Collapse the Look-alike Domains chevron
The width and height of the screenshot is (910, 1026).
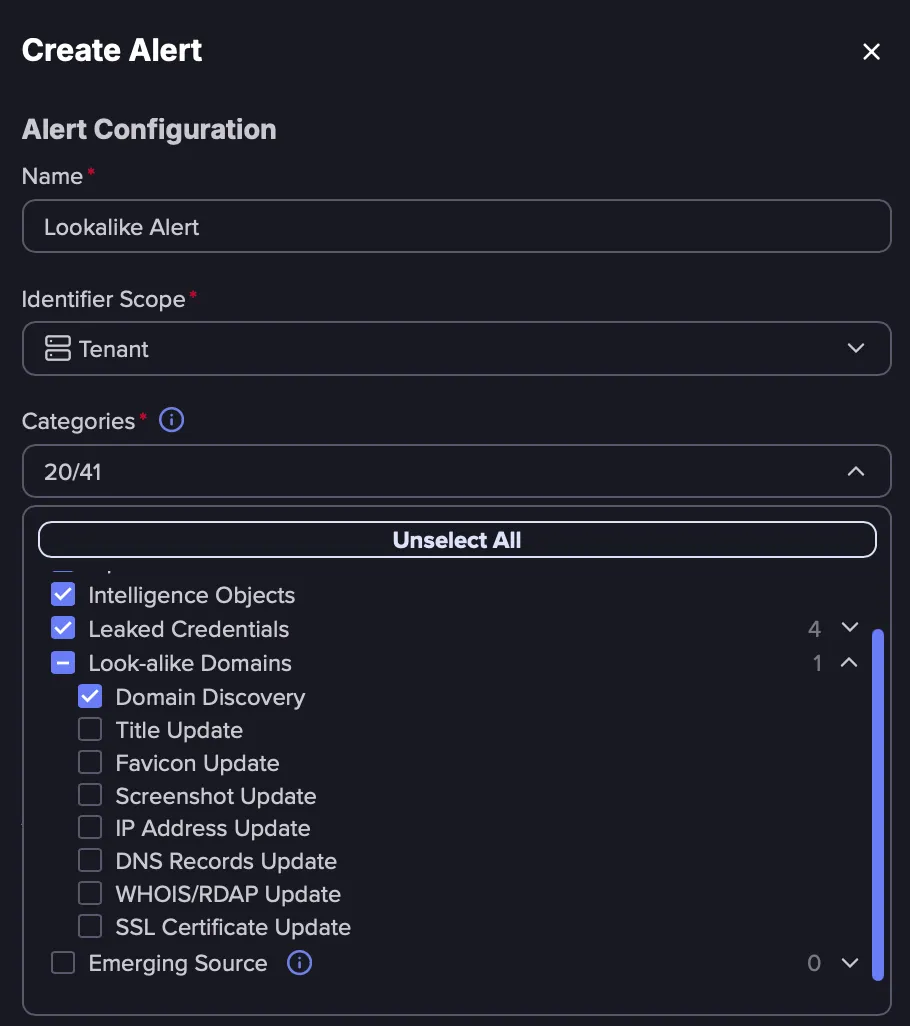(849, 662)
